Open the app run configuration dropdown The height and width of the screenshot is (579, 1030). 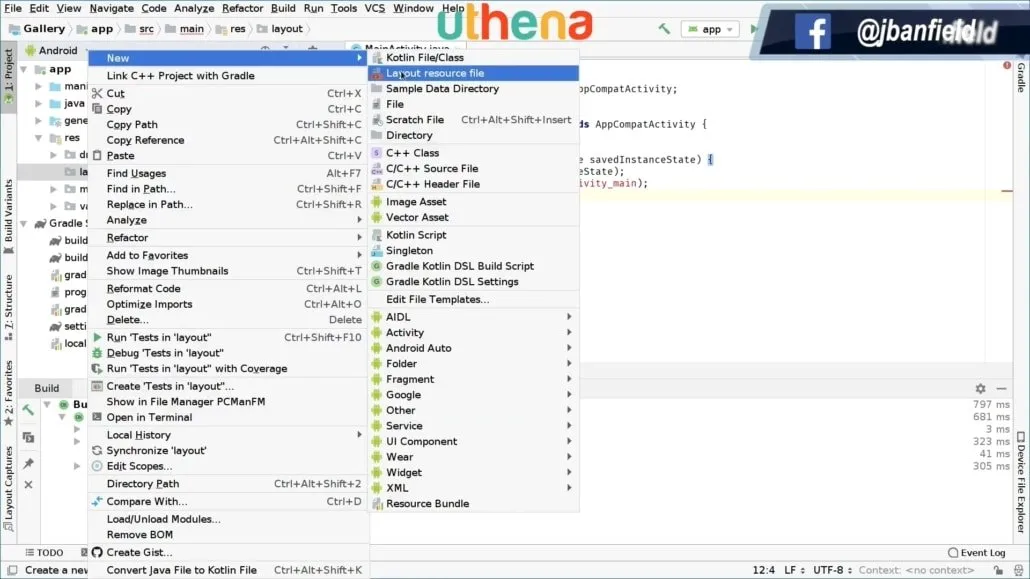click(x=710, y=29)
